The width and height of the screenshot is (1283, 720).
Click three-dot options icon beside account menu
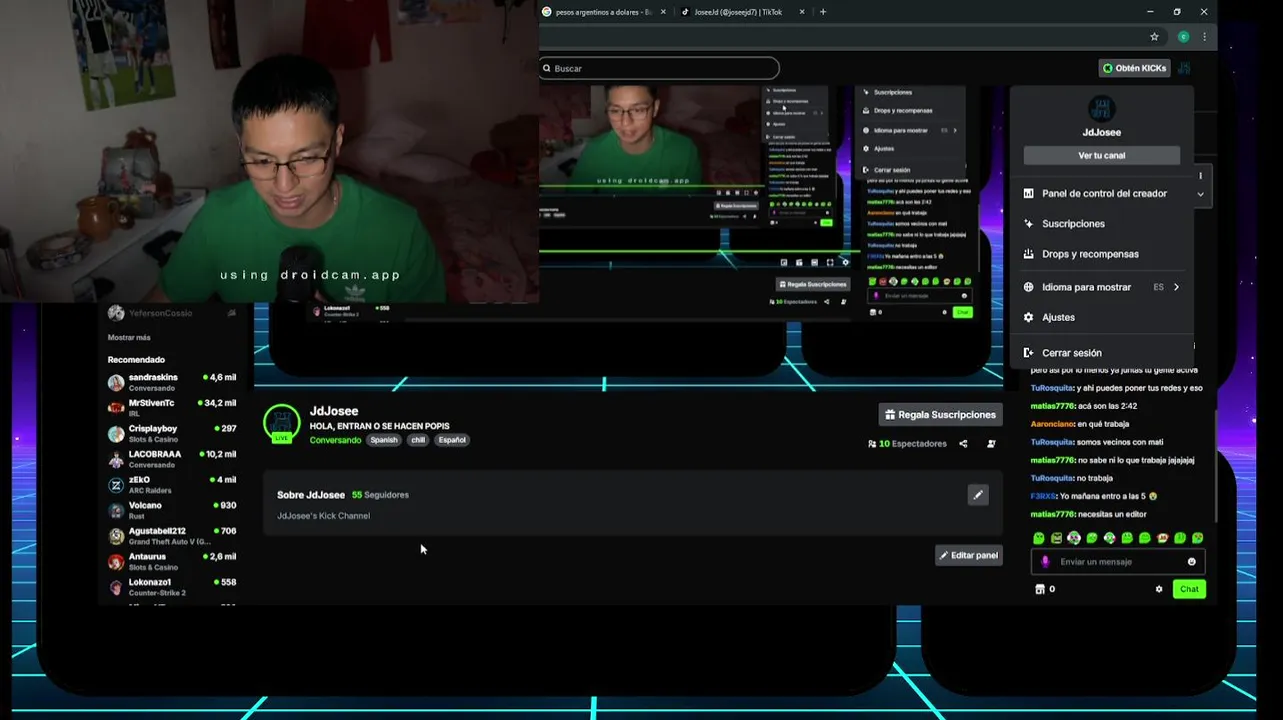[1200, 176]
